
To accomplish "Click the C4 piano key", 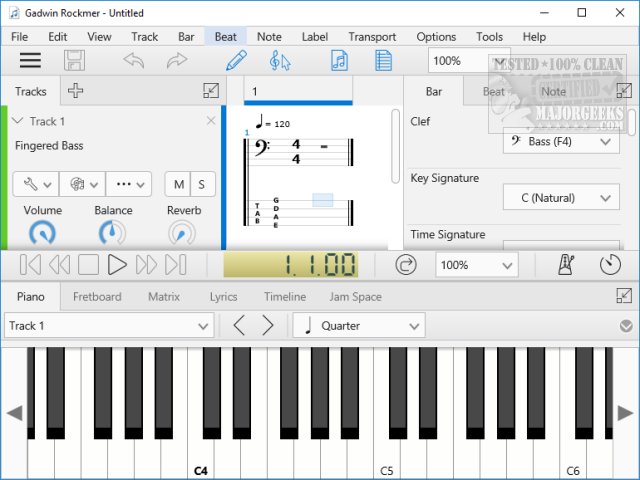I will (201, 457).
